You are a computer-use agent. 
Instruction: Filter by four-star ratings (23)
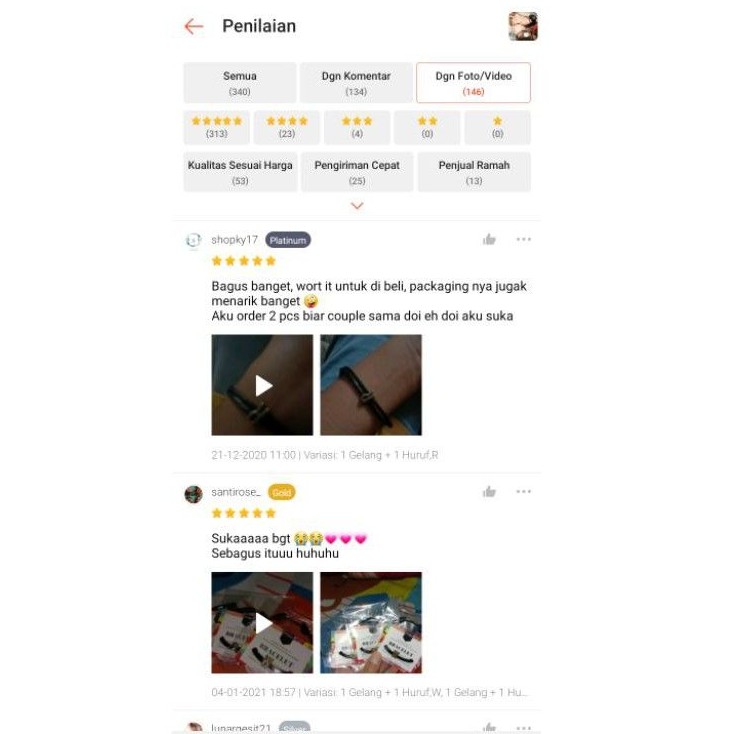coord(286,127)
